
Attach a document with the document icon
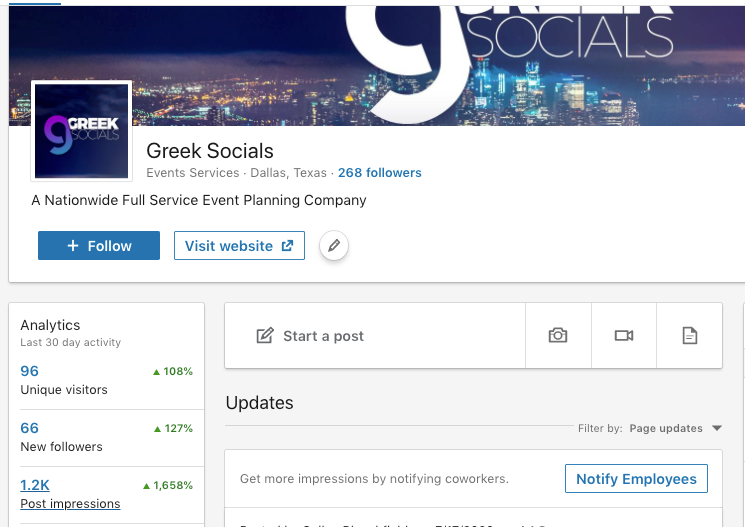689,336
